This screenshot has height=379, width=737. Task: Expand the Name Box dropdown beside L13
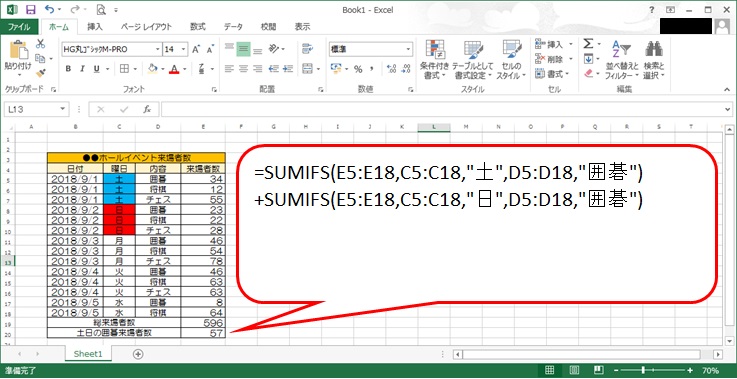pyautogui.click(x=64, y=109)
